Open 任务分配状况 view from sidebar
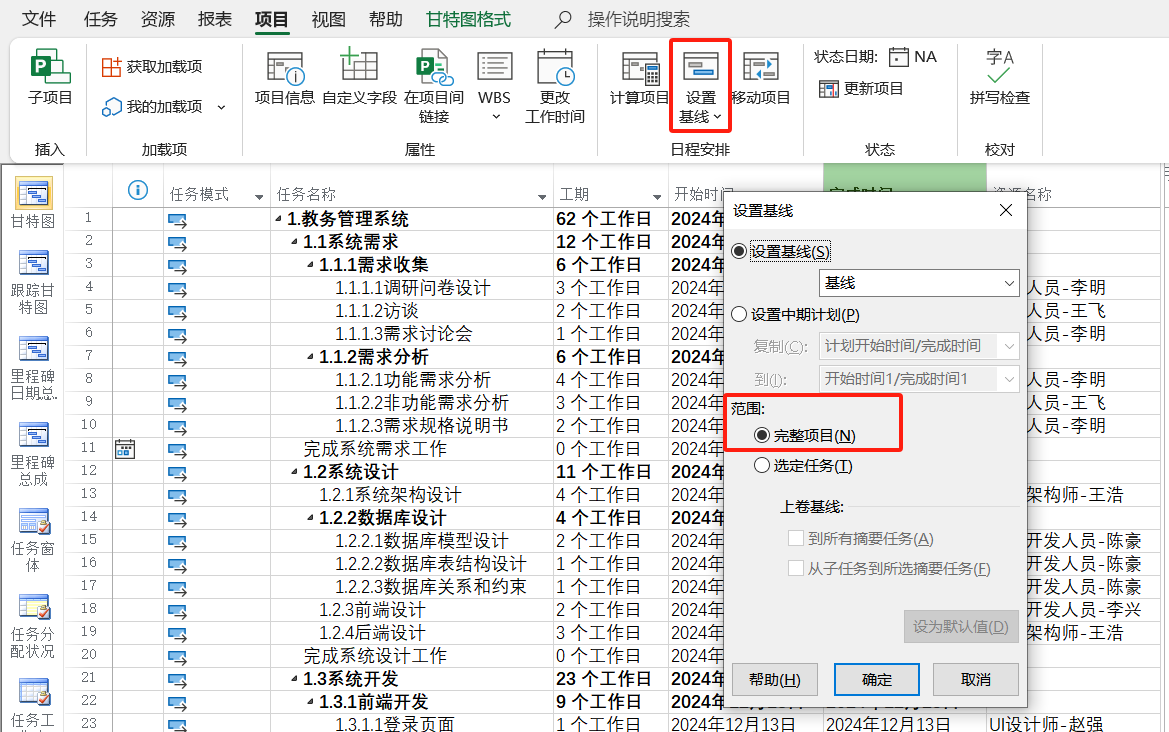Viewport: 1169px width, 732px height. coord(33,626)
